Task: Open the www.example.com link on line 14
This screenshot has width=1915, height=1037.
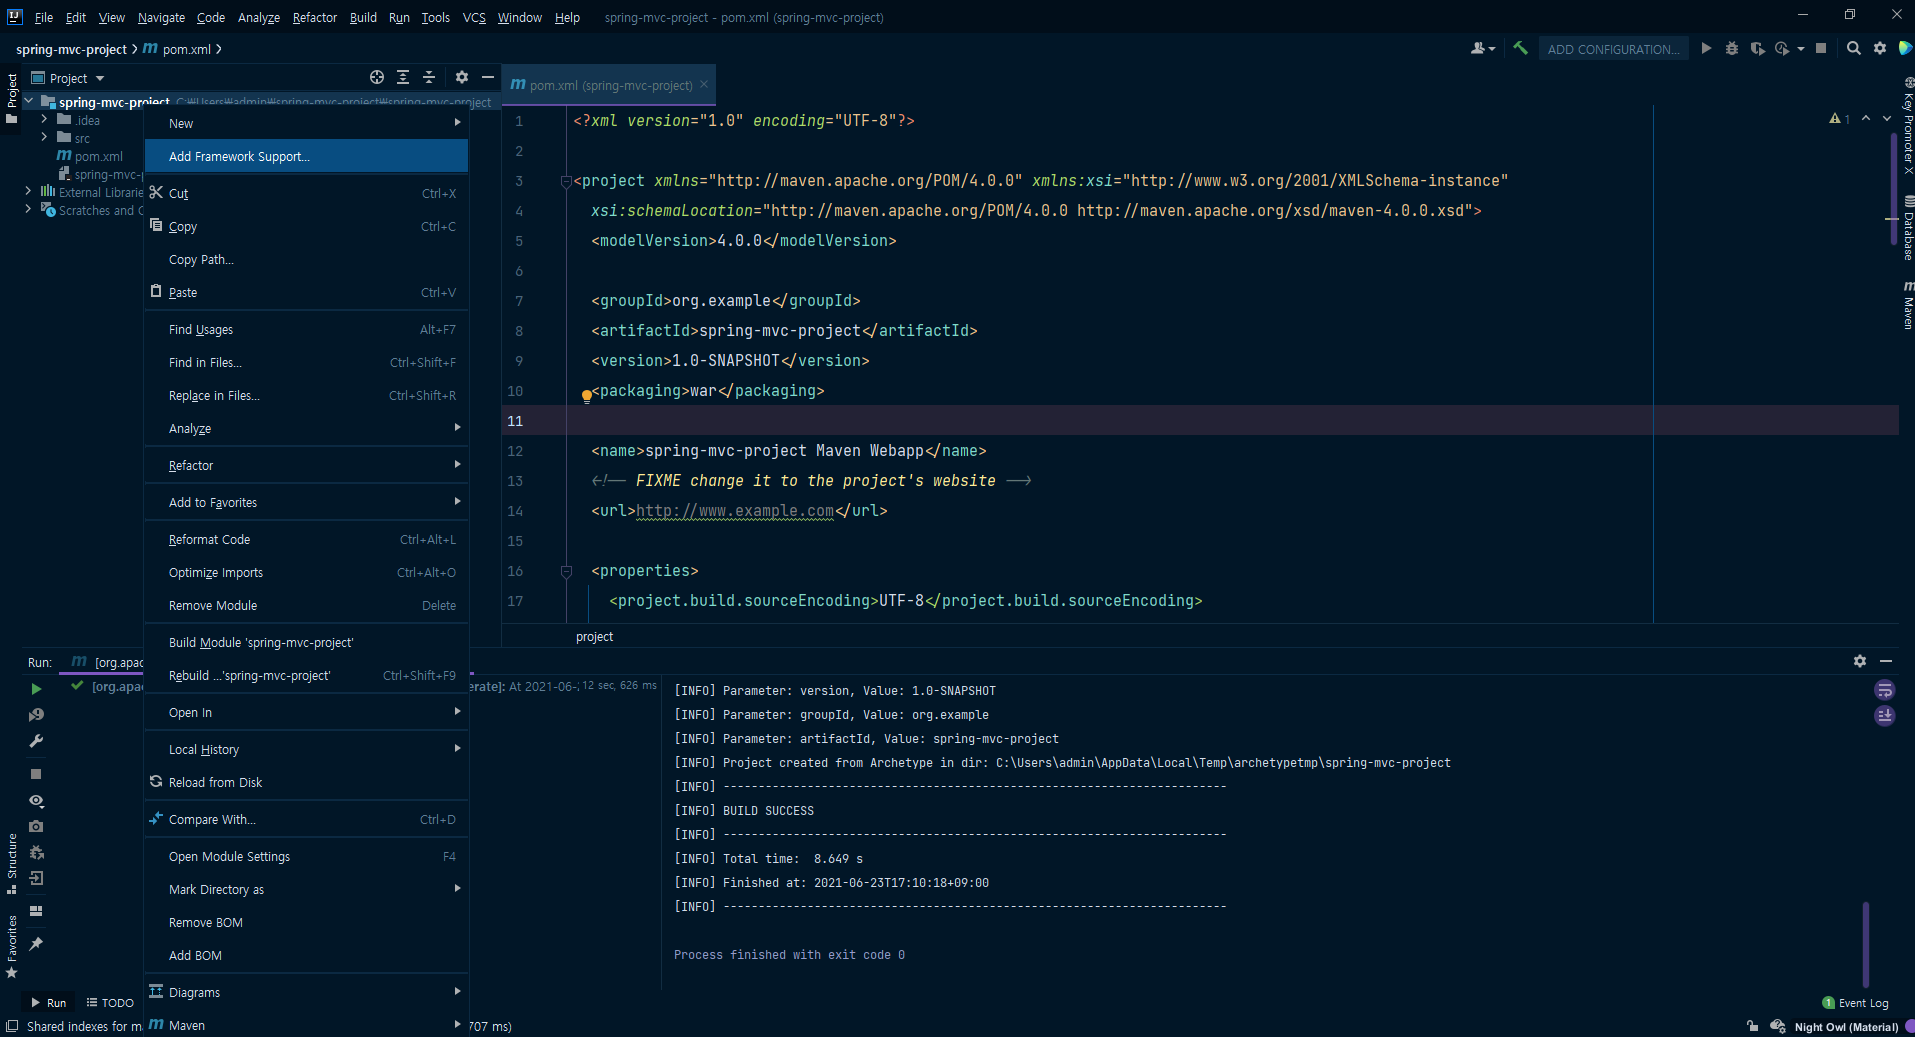Action: 735,511
